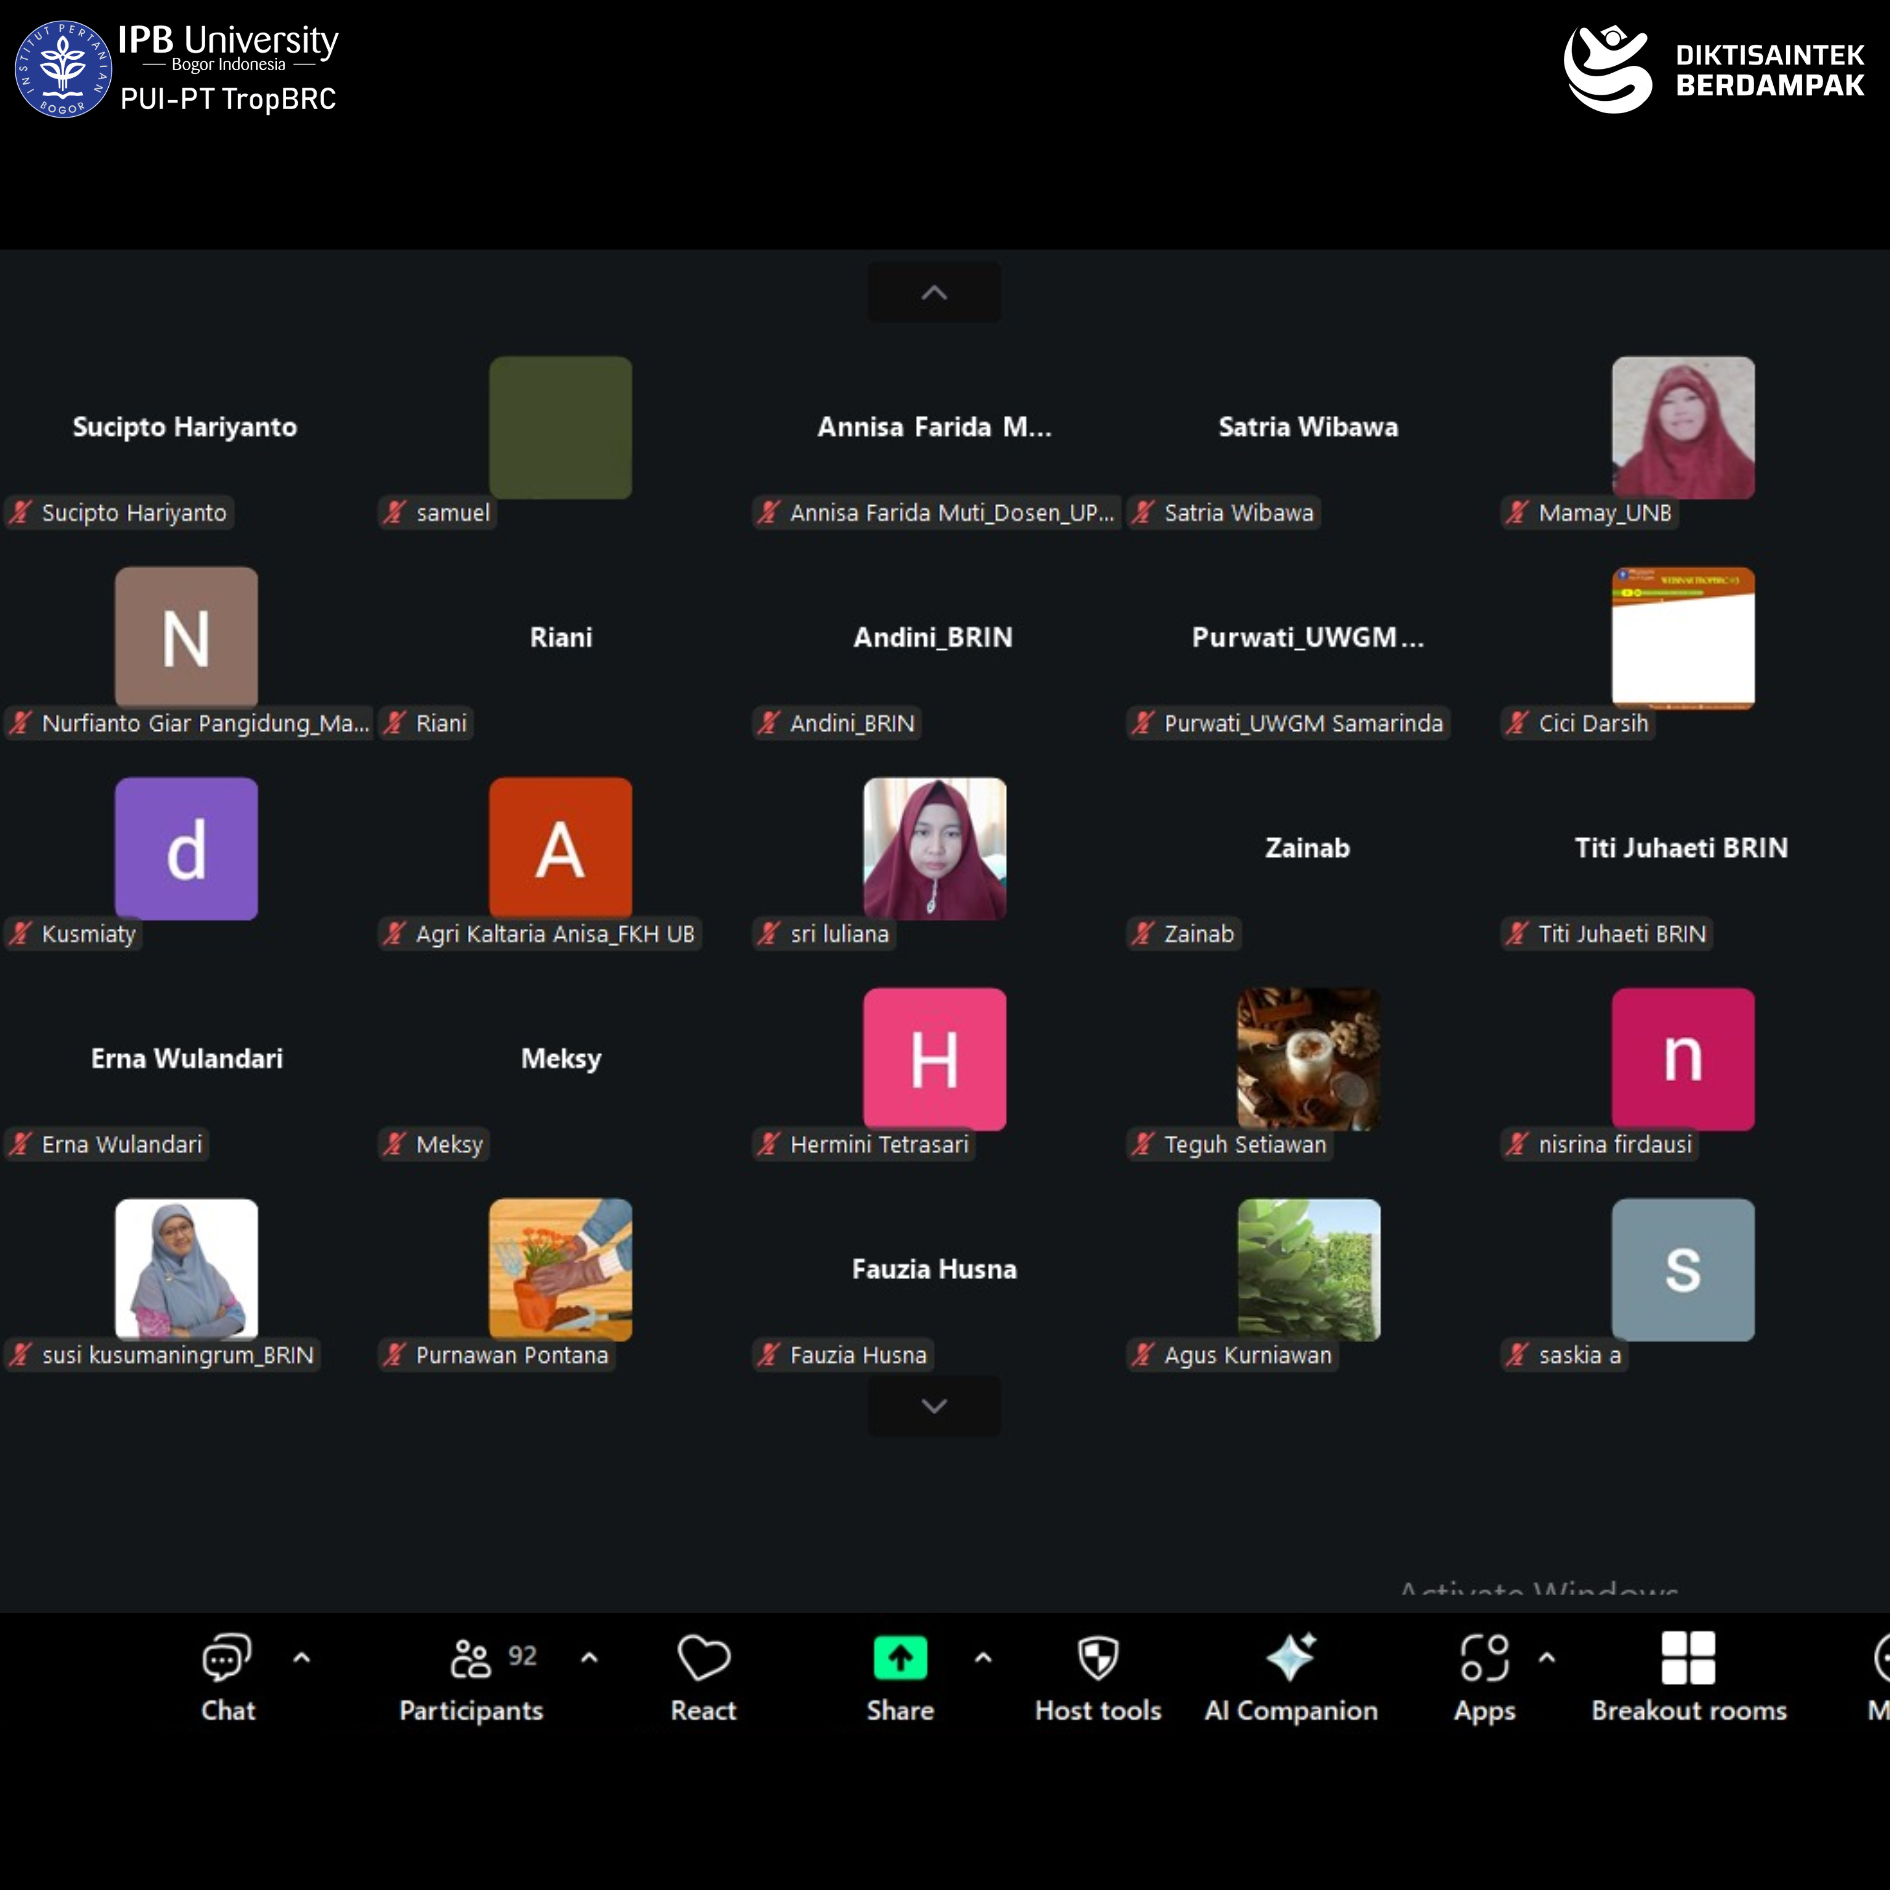
Task: Open the Apps menu icon
Action: [1484, 1677]
